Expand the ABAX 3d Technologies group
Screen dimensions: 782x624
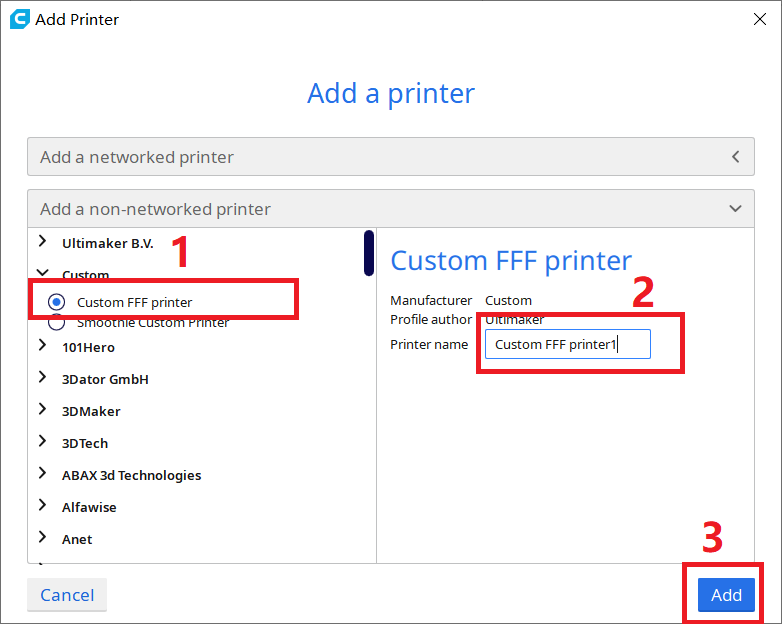coord(43,473)
